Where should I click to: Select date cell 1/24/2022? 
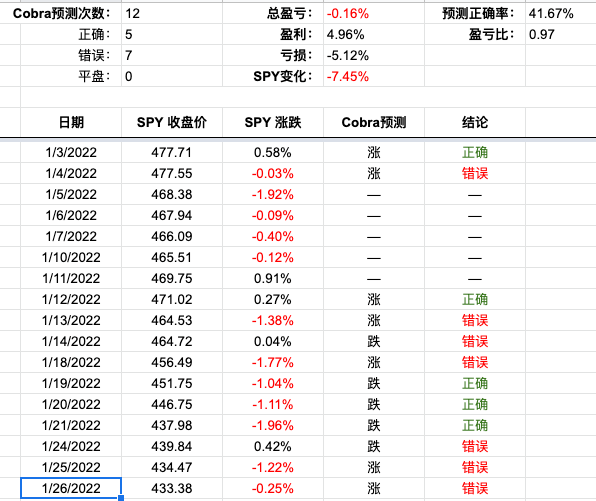point(71,446)
